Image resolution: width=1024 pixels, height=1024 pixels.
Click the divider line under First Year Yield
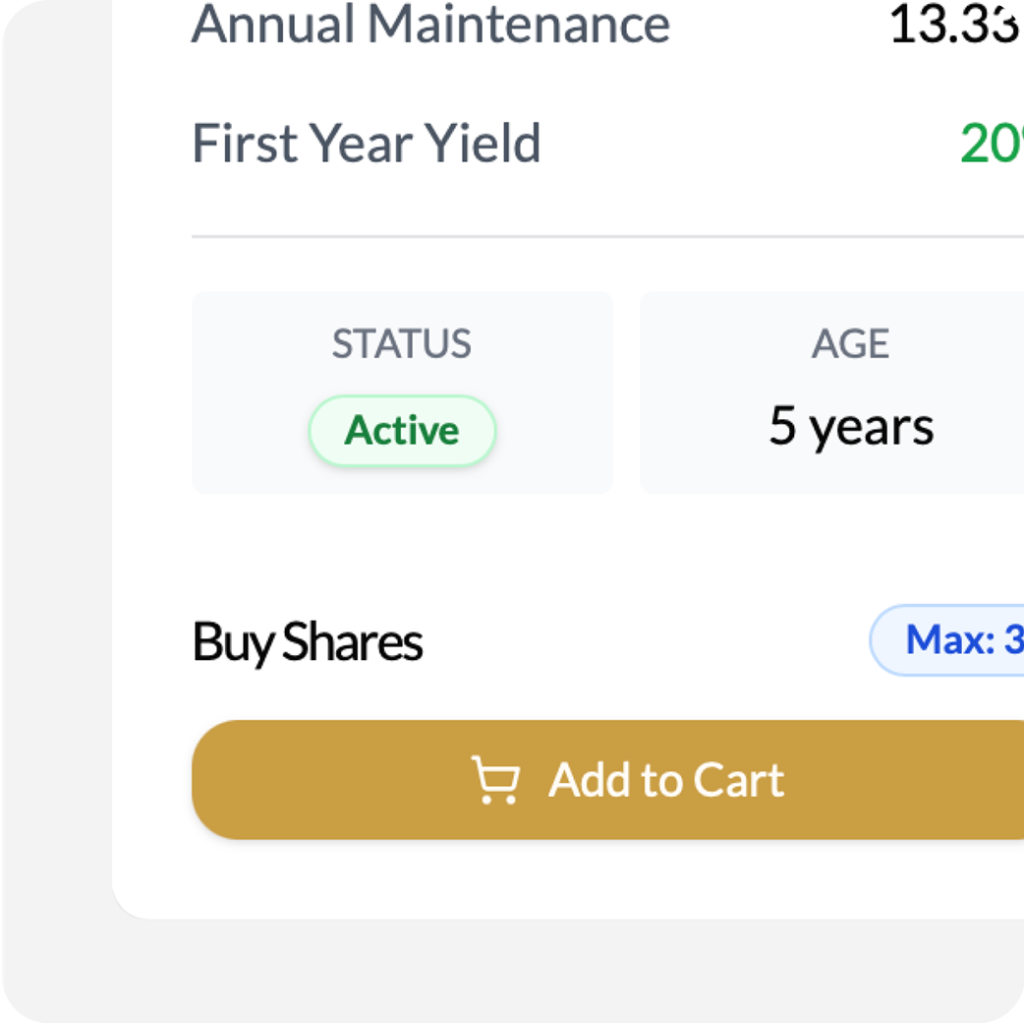pyautogui.click(x=600, y=237)
